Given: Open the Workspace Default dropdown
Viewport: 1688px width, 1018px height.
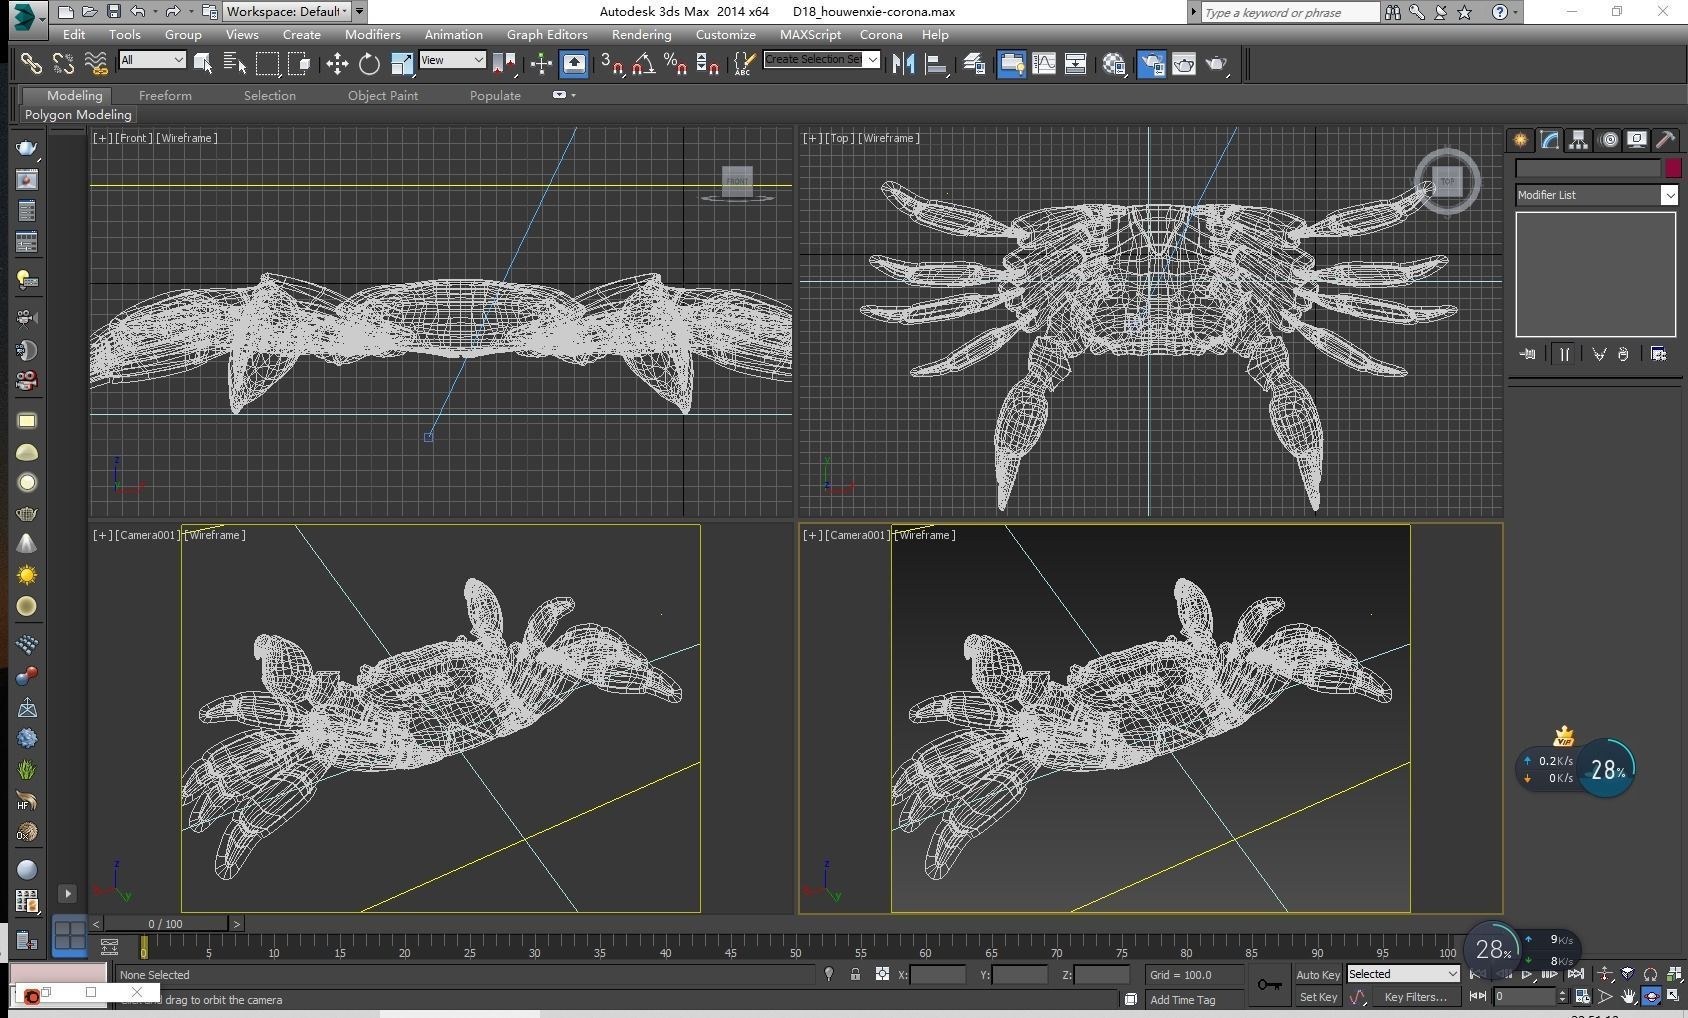Looking at the screenshot, I should 286,12.
